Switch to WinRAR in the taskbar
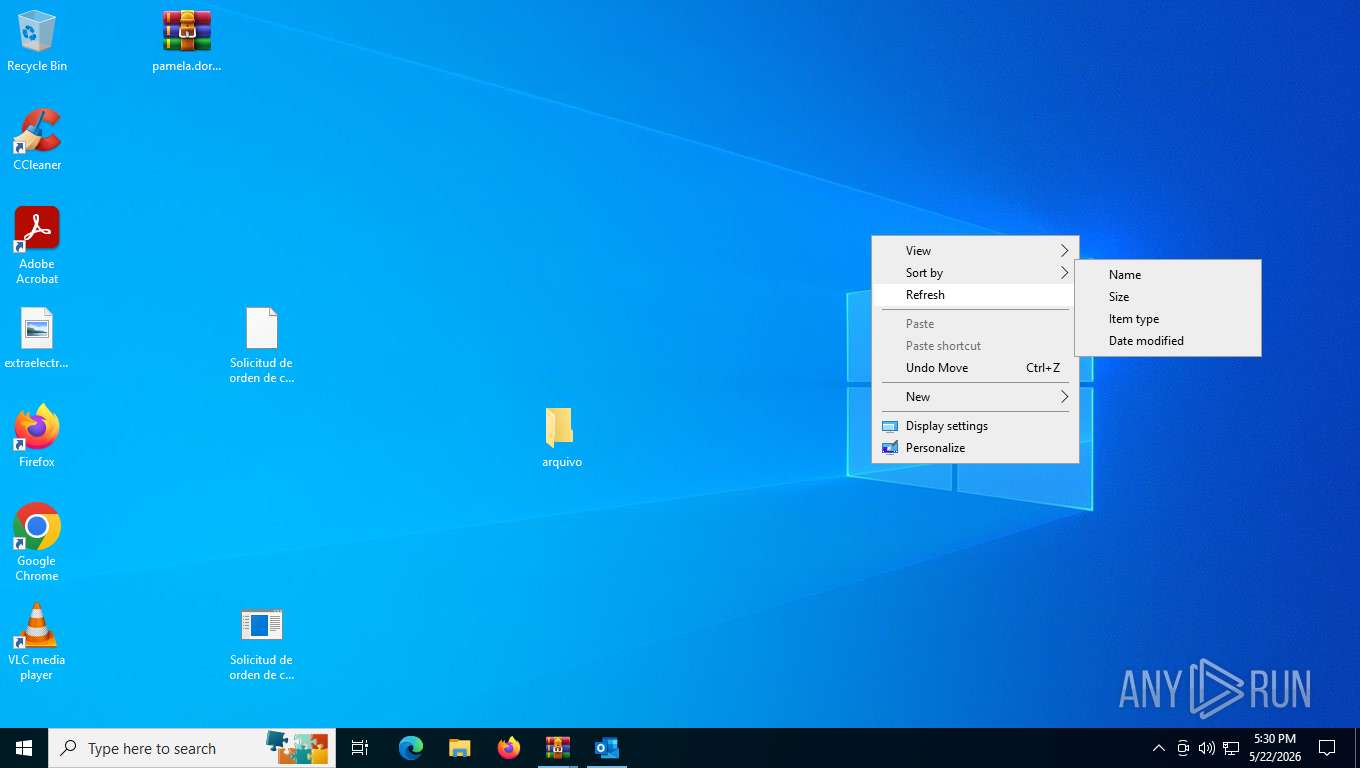Image resolution: width=1360 pixels, height=768 pixels. (x=557, y=748)
